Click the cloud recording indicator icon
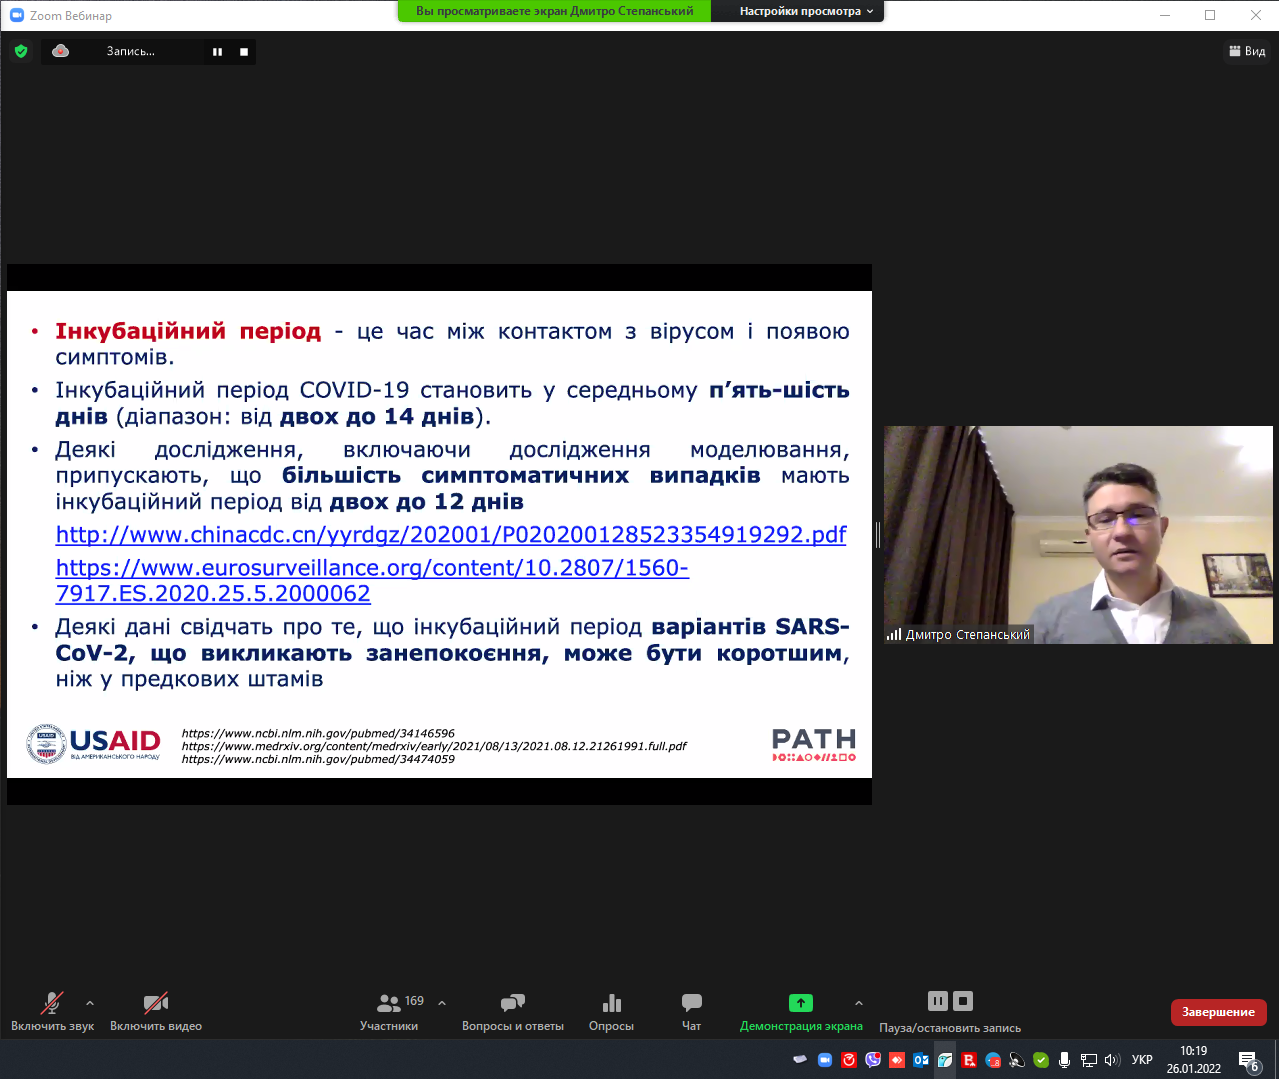 (61, 51)
